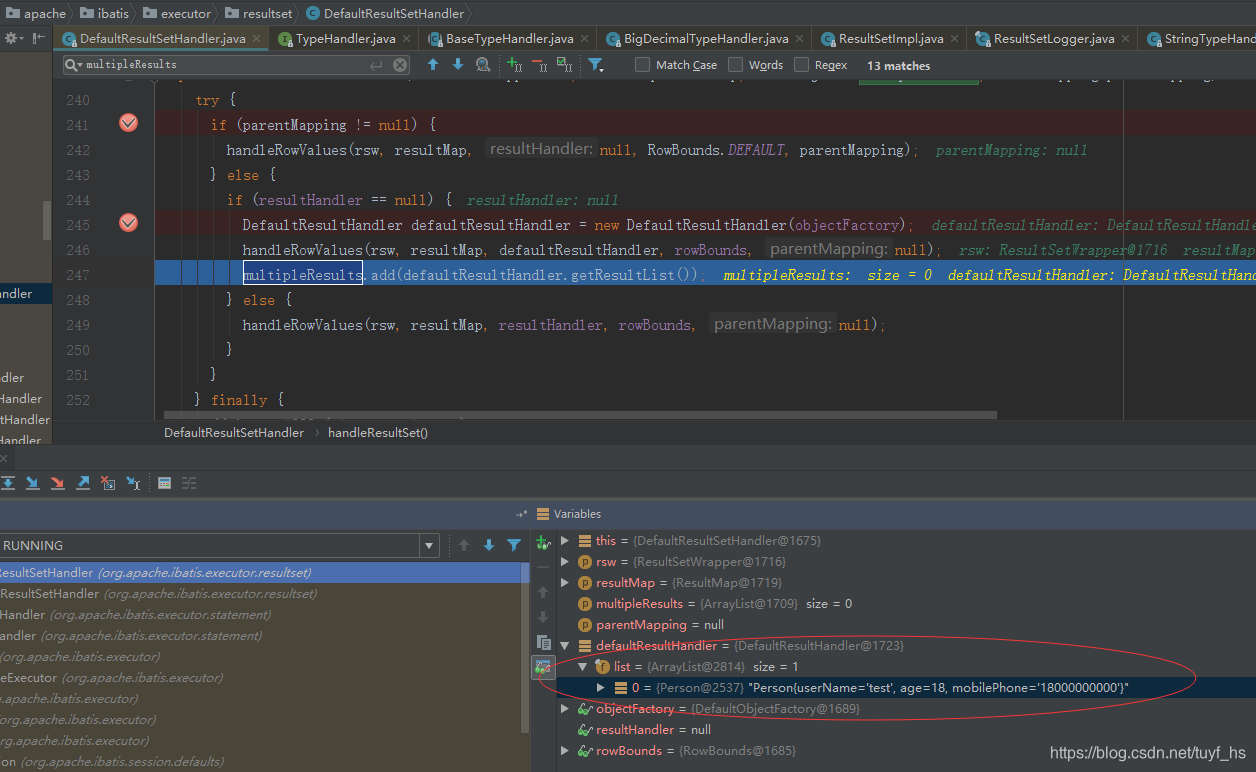Remove selection of current occurrence icon
The height and width of the screenshot is (772, 1256).
pos(540,65)
